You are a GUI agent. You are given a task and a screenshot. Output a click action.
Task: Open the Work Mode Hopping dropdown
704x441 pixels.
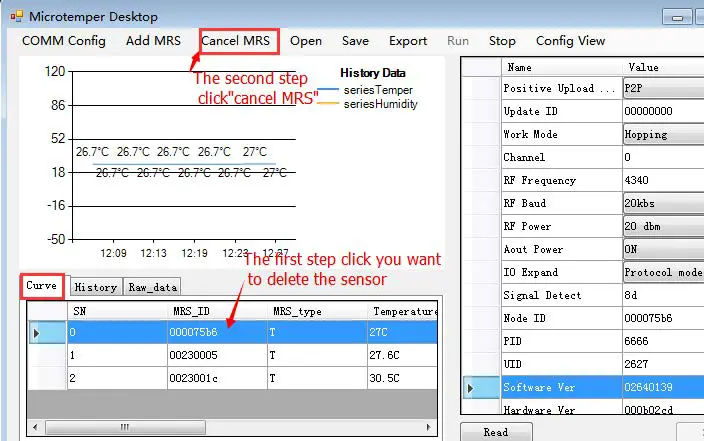(x=663, y=134)
